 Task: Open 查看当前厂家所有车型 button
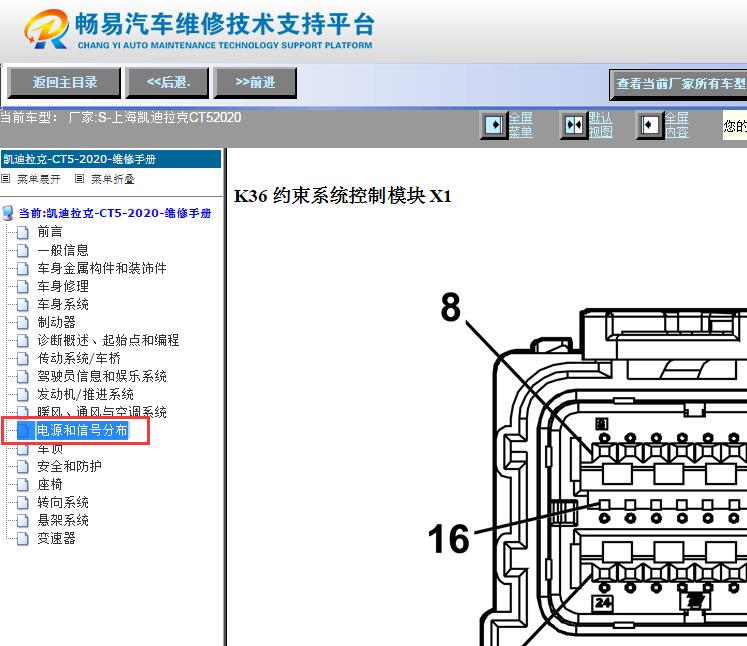[678, 84]
